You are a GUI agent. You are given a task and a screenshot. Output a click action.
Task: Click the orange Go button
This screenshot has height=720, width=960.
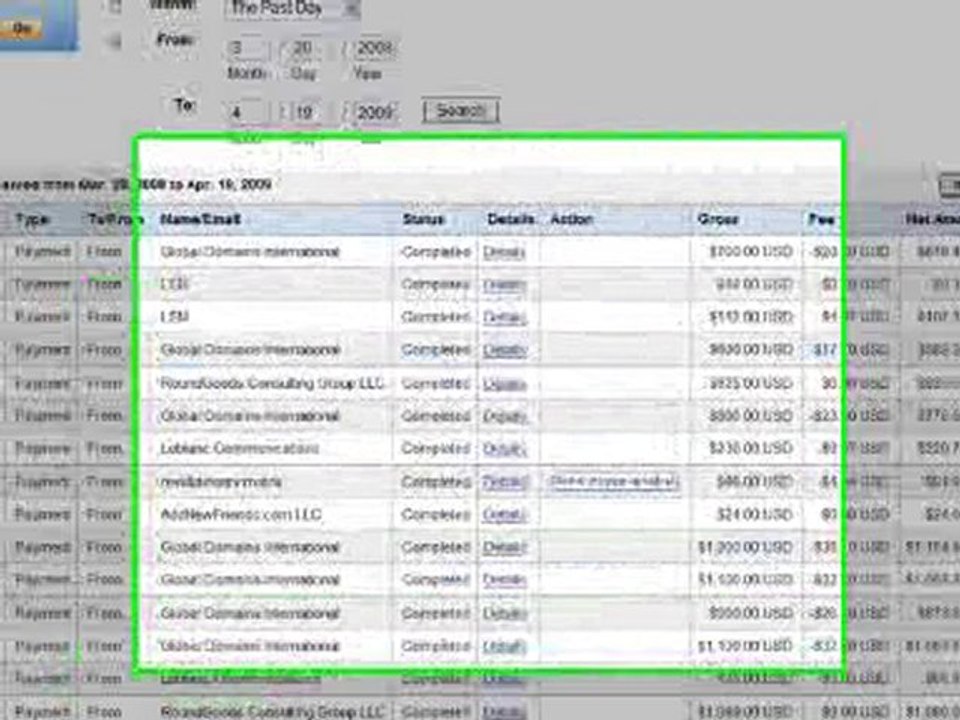tap(22, 28)
